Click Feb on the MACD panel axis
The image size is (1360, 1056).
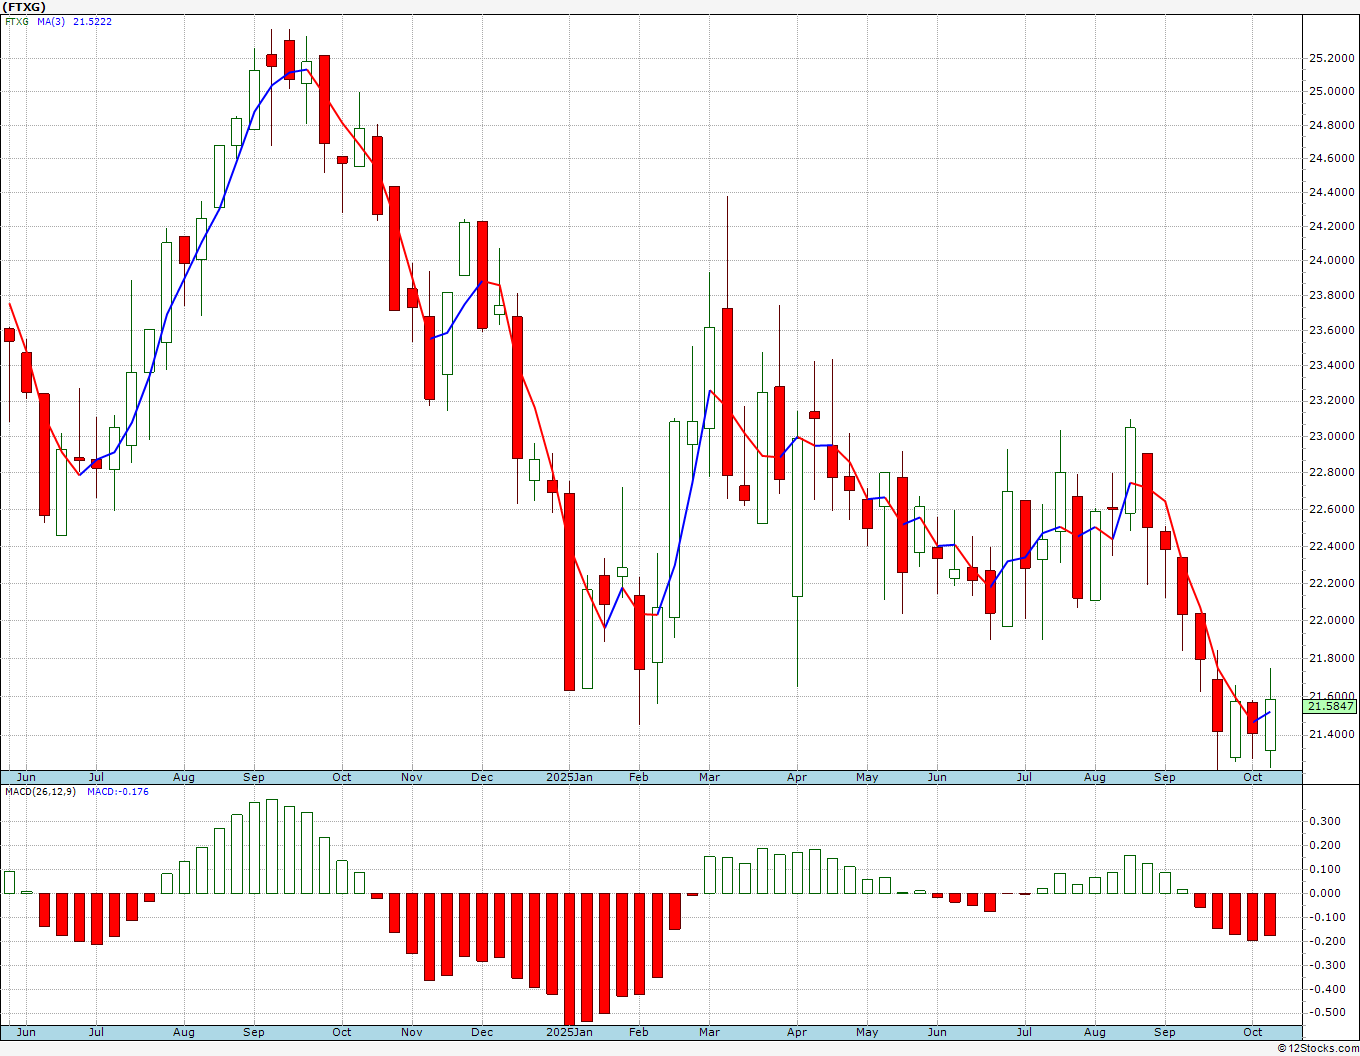coord(639,1032)
